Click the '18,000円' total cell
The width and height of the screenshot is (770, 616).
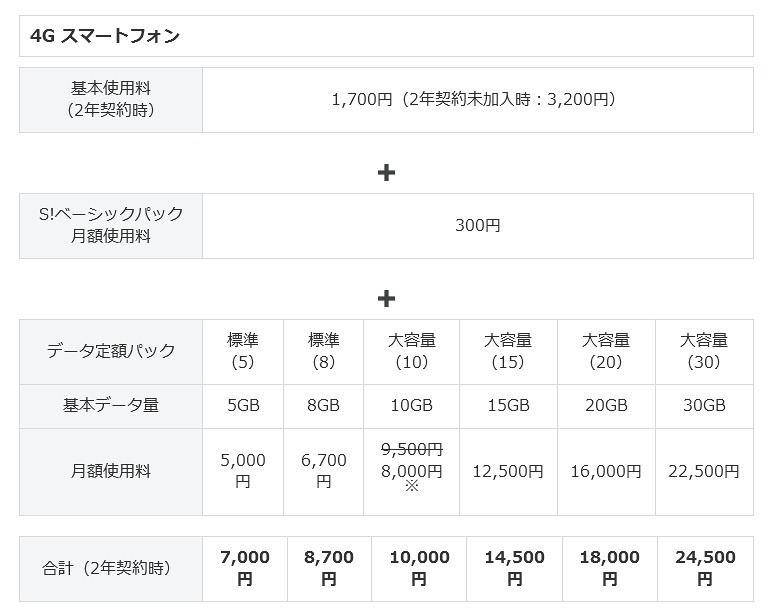(610, 569)
